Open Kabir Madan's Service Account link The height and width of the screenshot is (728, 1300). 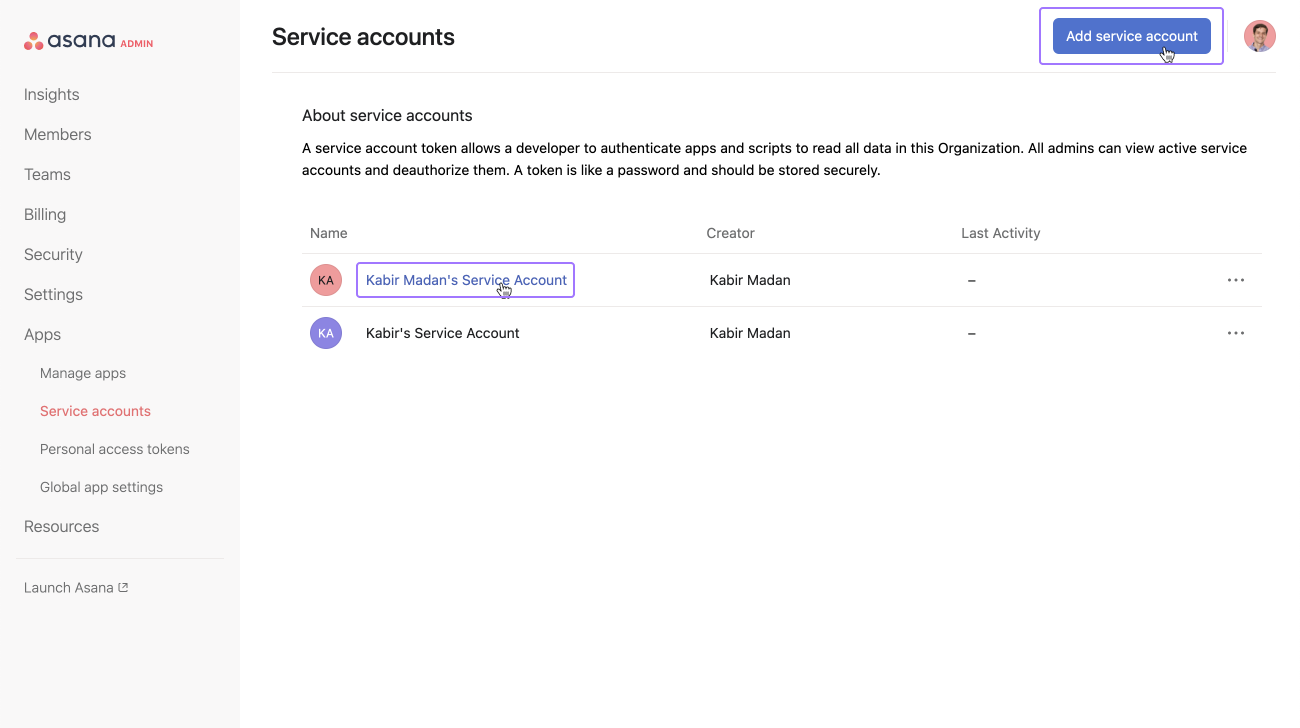(466, 280)
